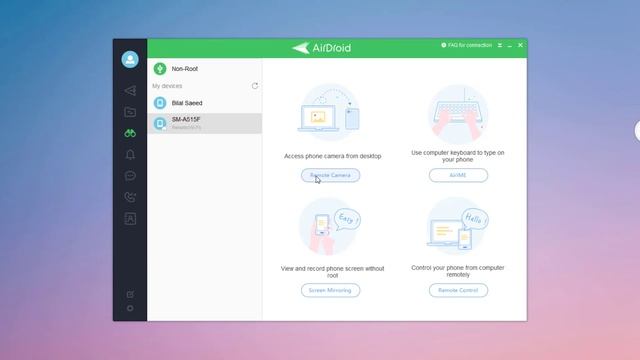
Task: Open the Messages chat bubble icon
Action: pos(130,176)
